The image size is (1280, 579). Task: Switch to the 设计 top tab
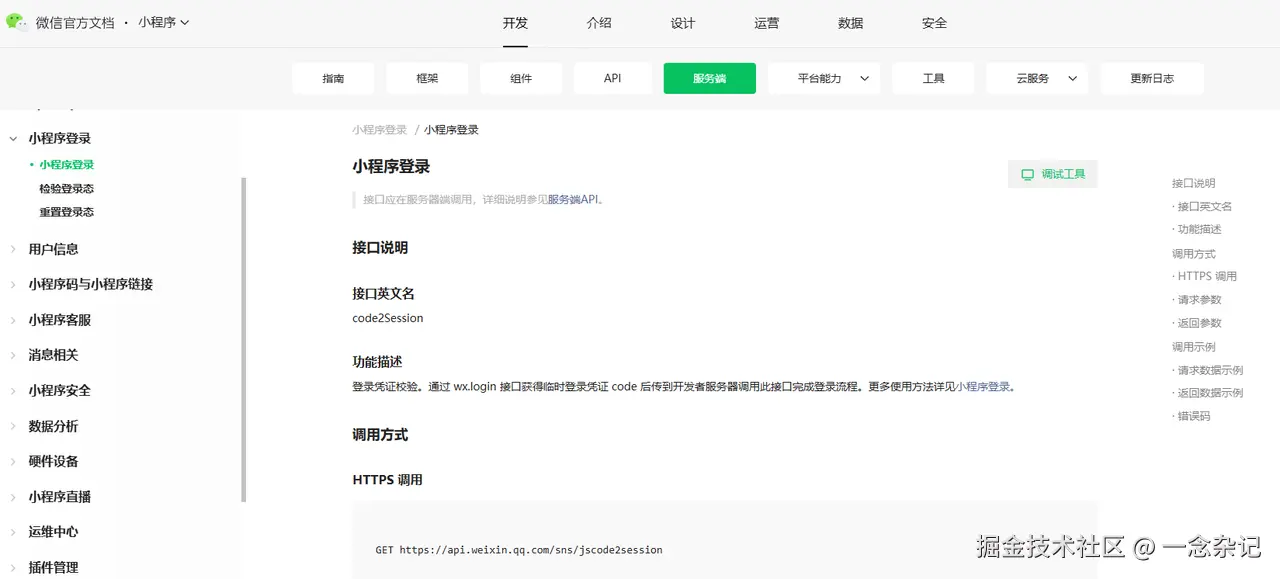[x=683, y=23]
